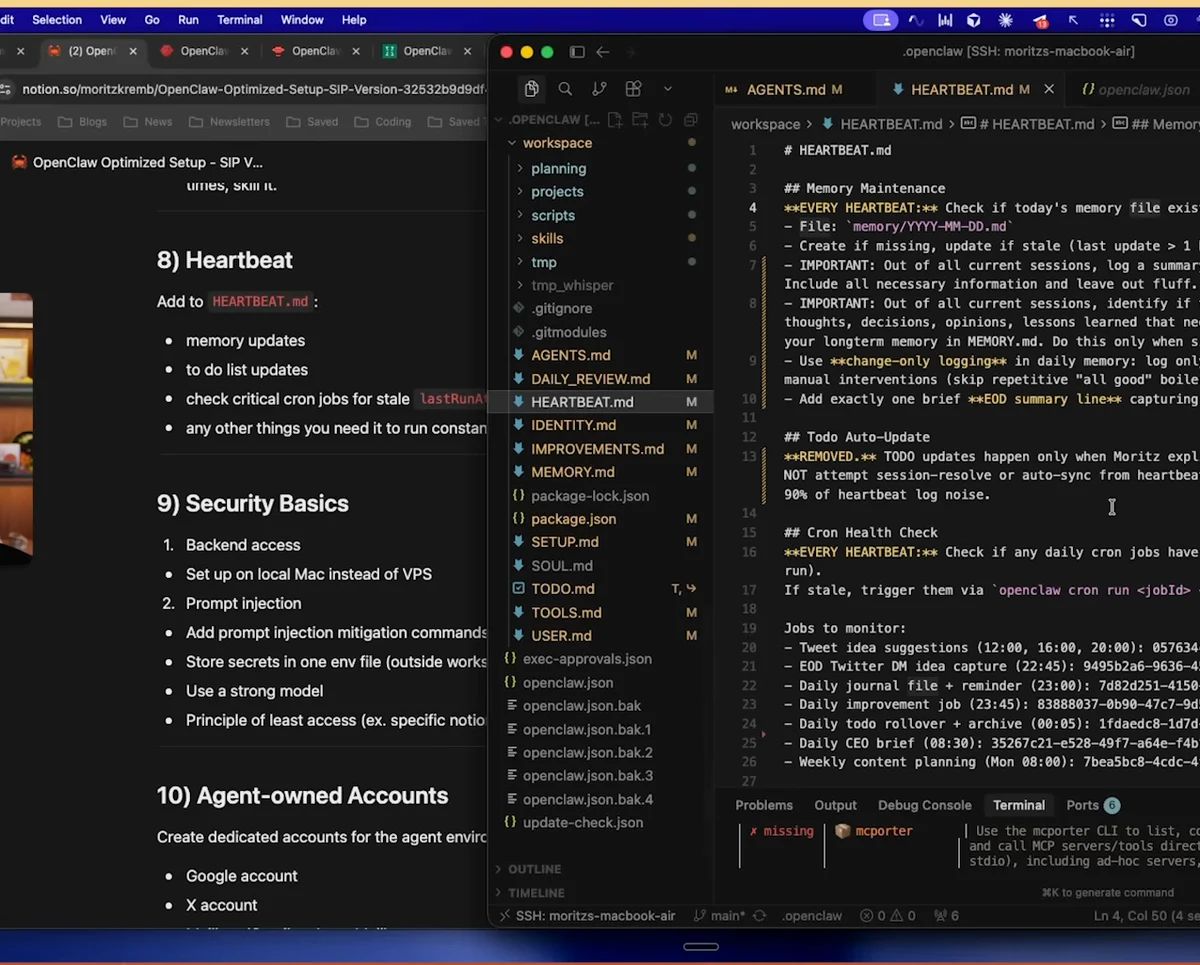Create a new file using the Explorer header icon
This screenshot has width=1200, height=965.
click(x=615, y=118)
